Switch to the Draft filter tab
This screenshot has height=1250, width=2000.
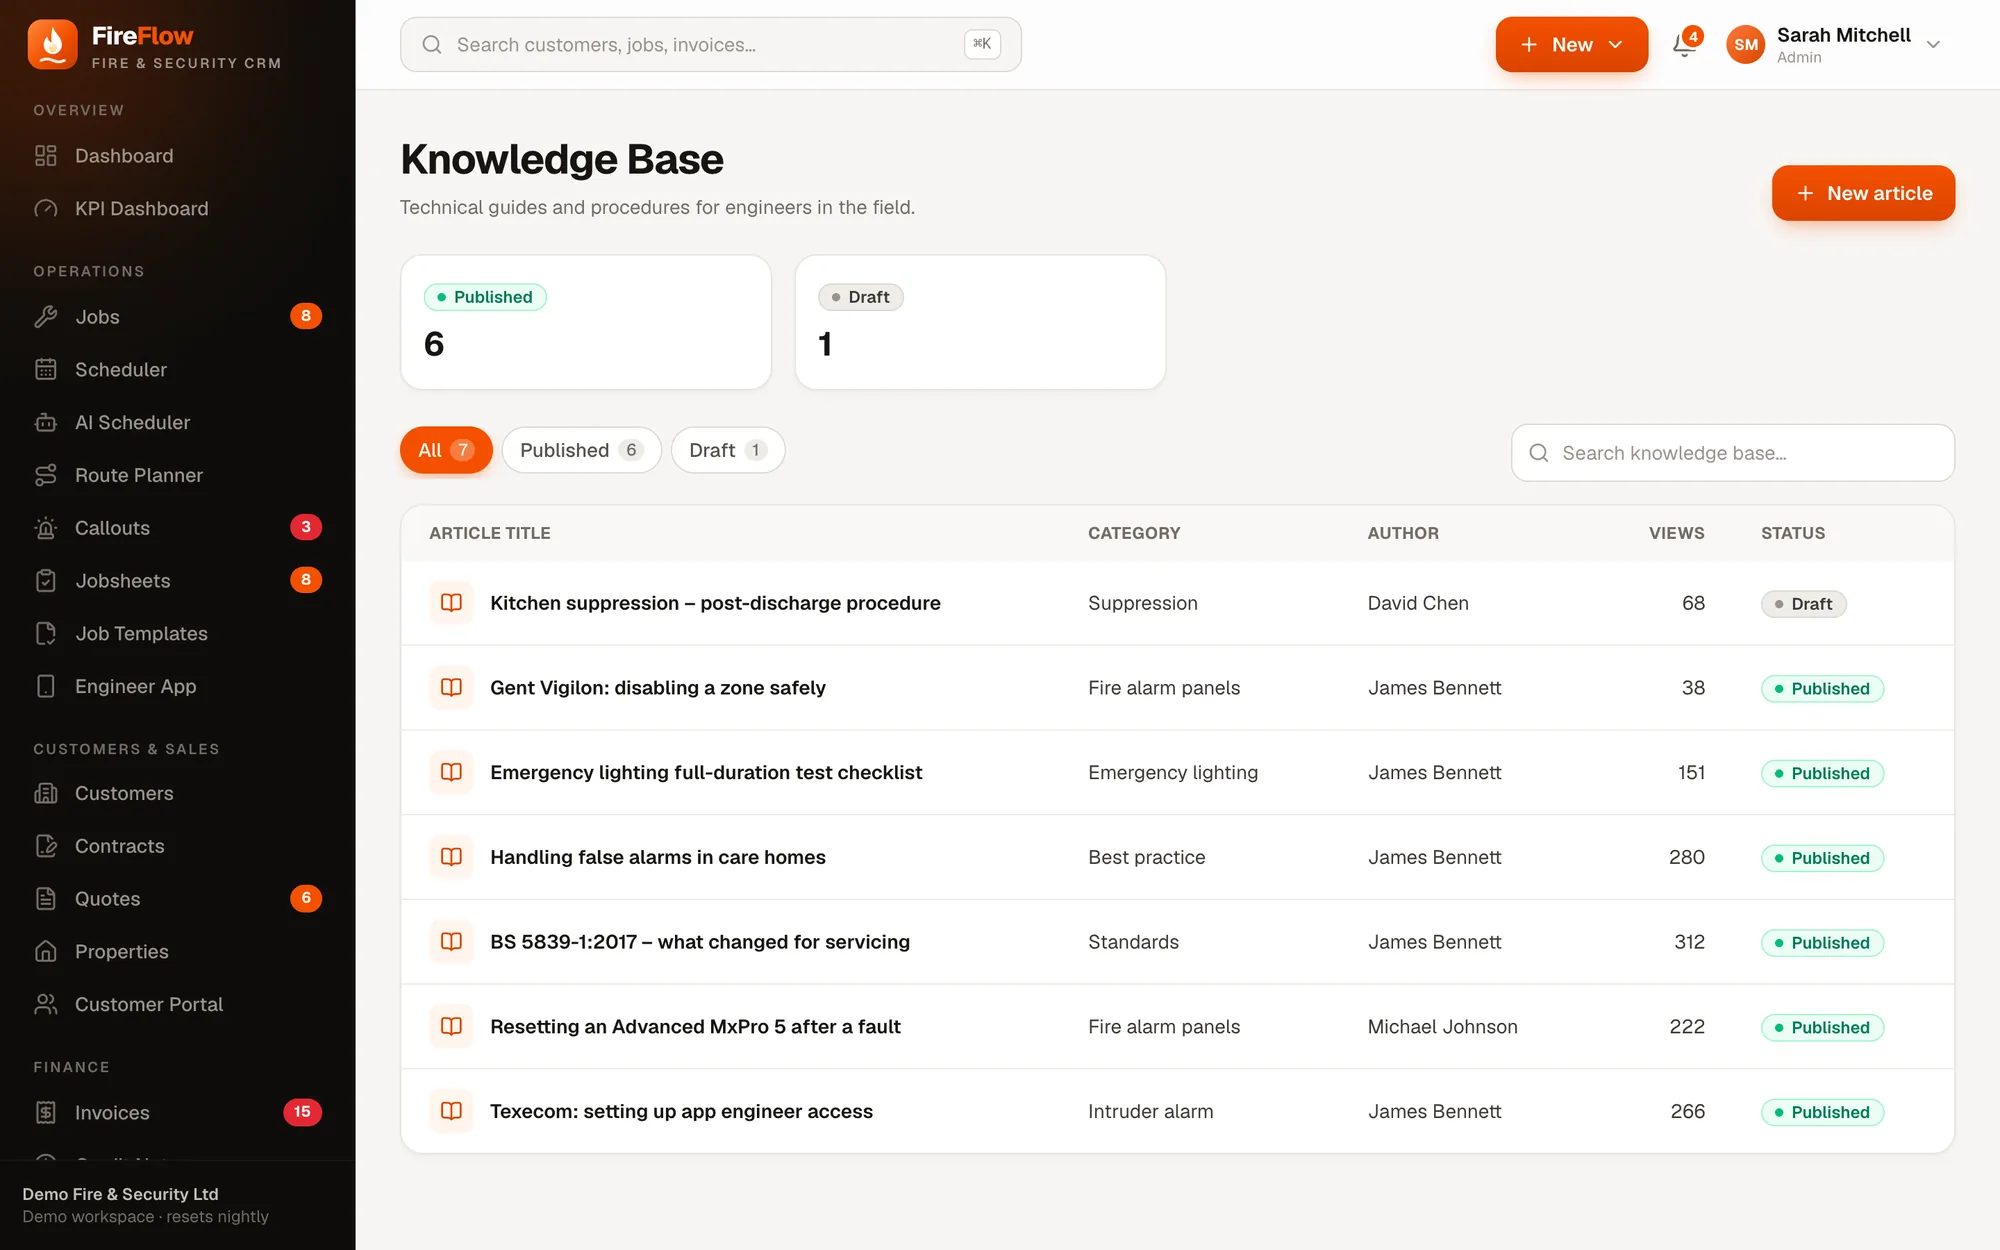728,451
